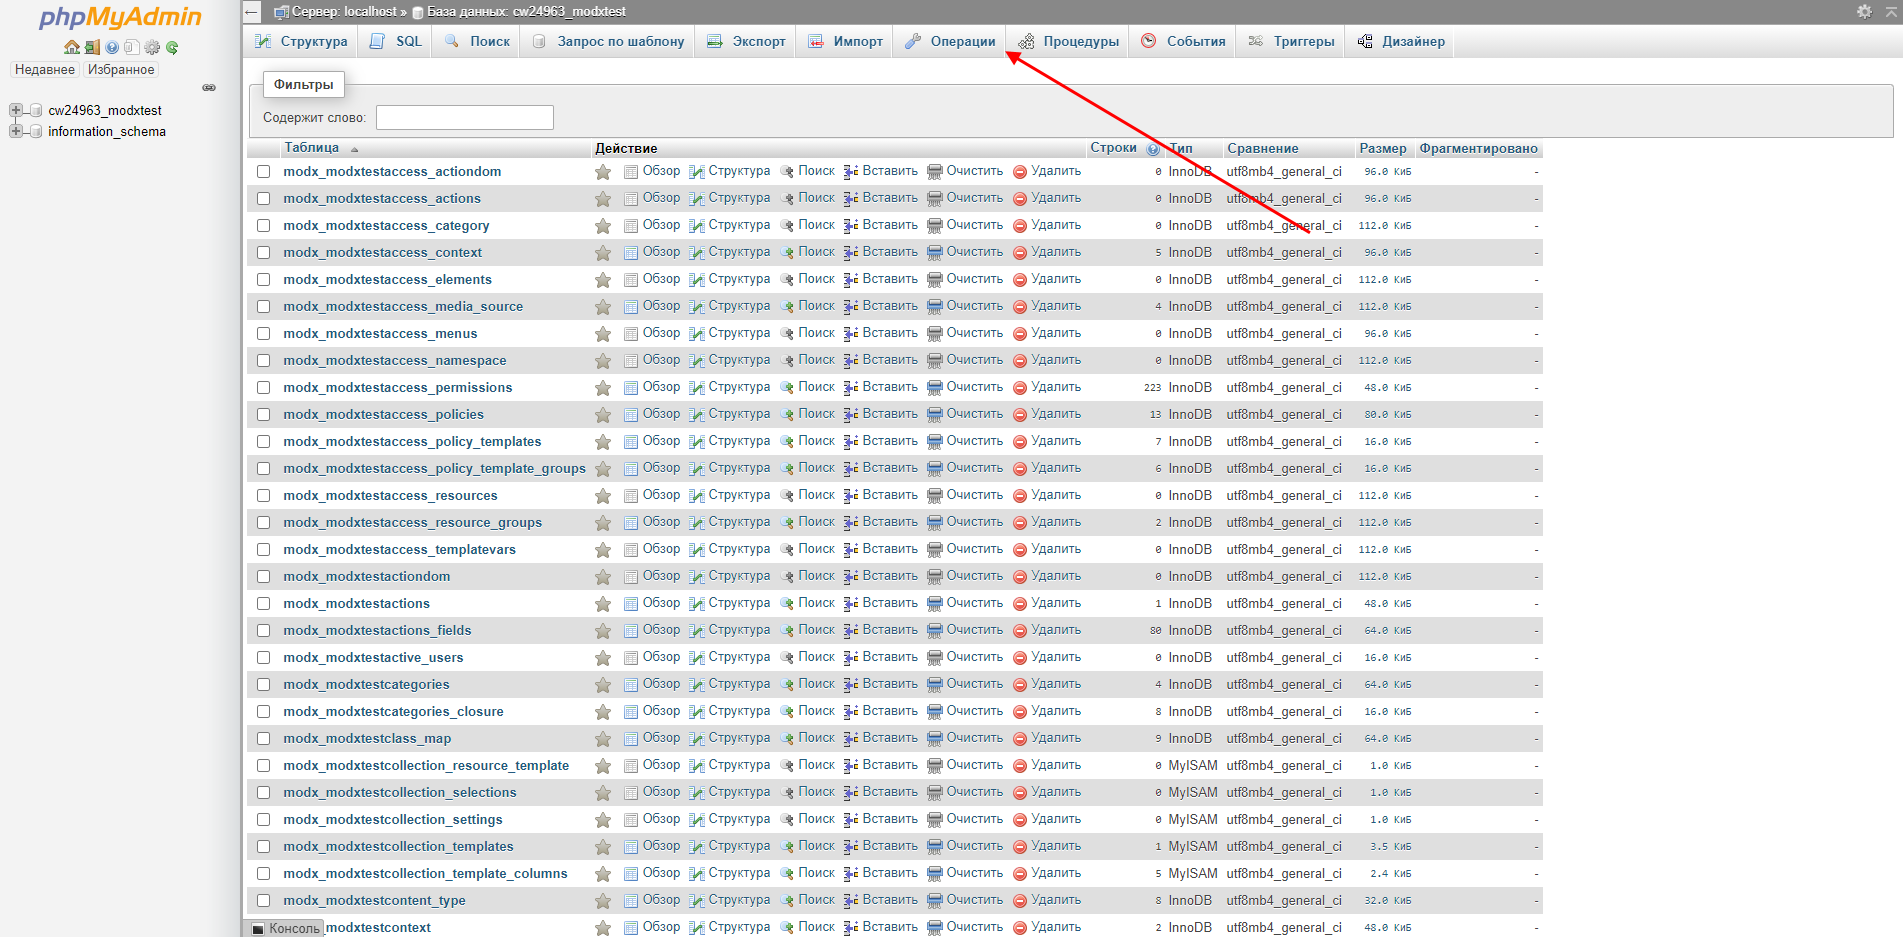Open the Консоль panel button

(x=286, y=928)
